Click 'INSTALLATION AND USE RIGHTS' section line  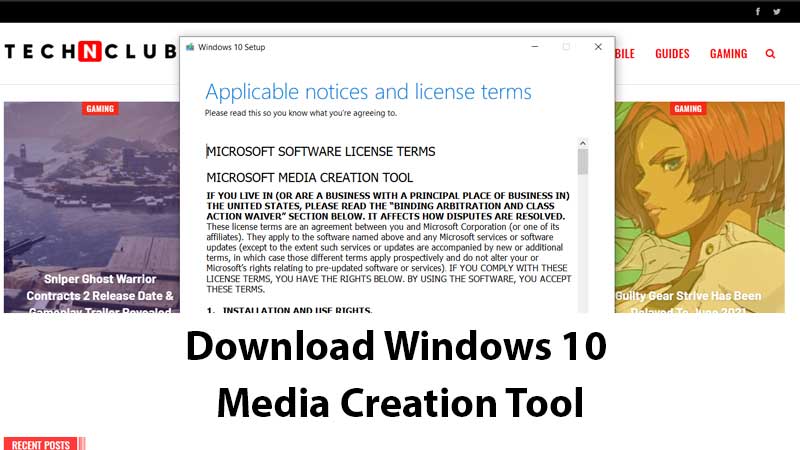point(289,309)
